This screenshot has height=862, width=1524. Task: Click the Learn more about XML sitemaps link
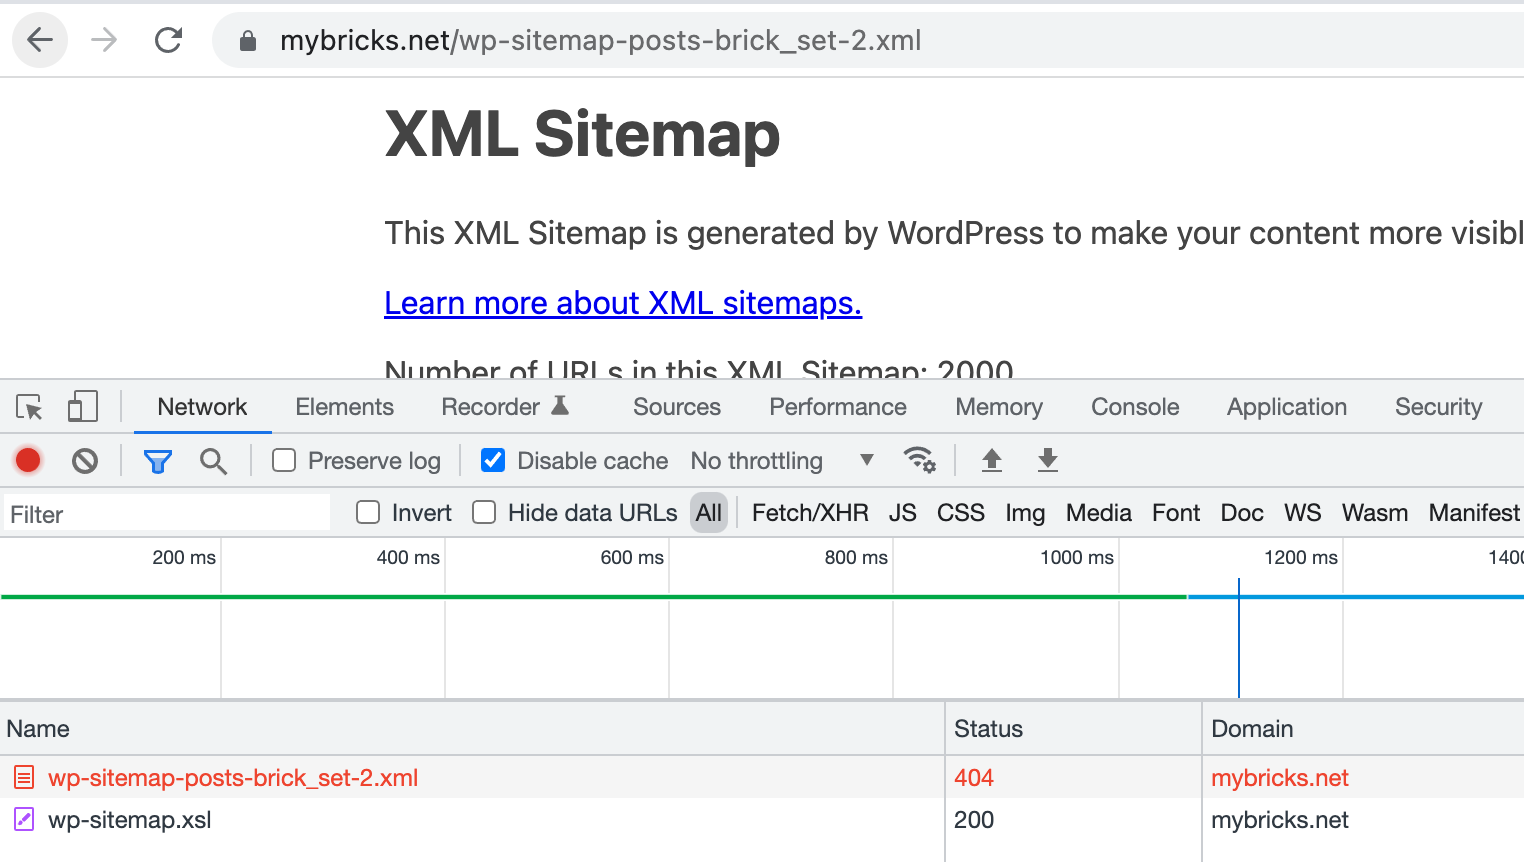(622, 302)
